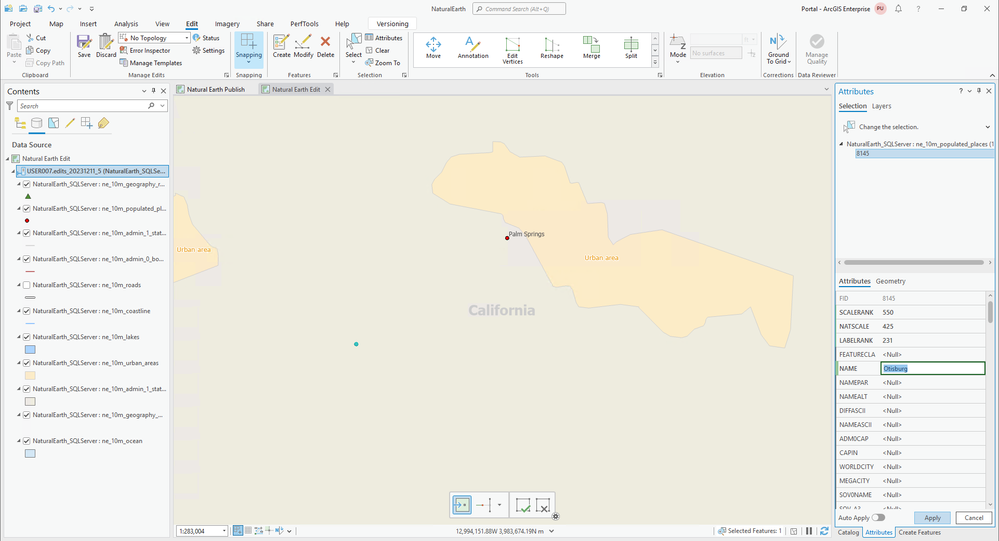Discard edits using the Discard icon
The height and width of the screenshot is (541, 999).
[106, 46]
